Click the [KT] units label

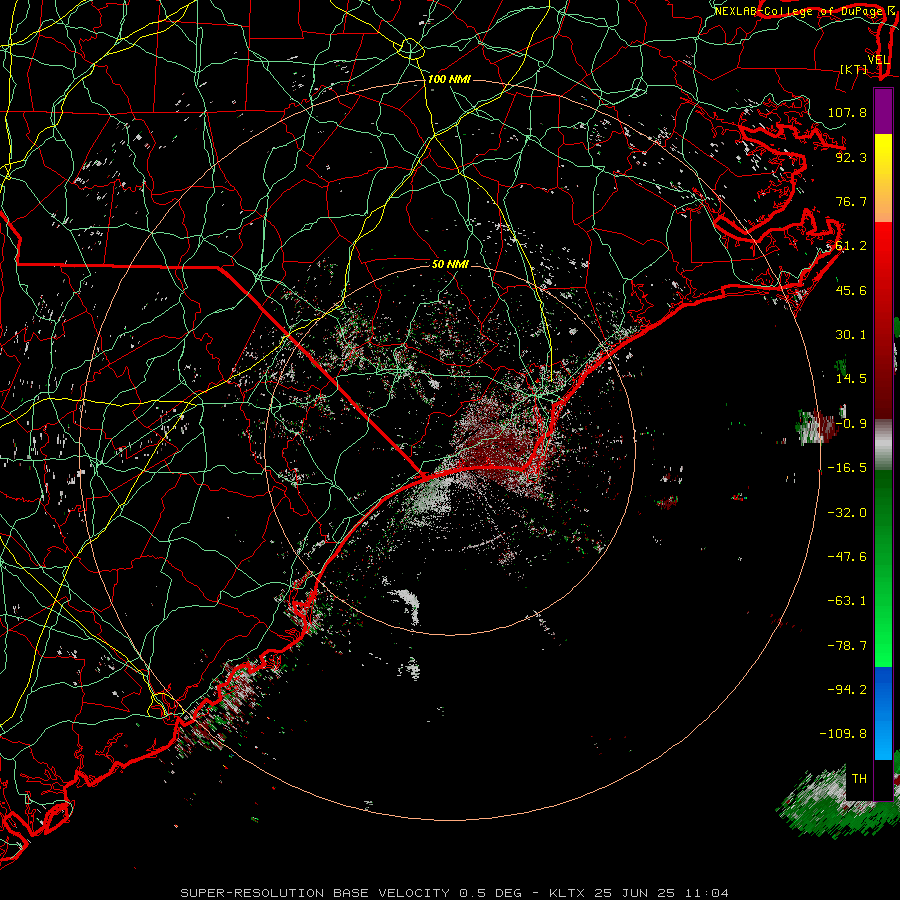[x=854, y=69]
